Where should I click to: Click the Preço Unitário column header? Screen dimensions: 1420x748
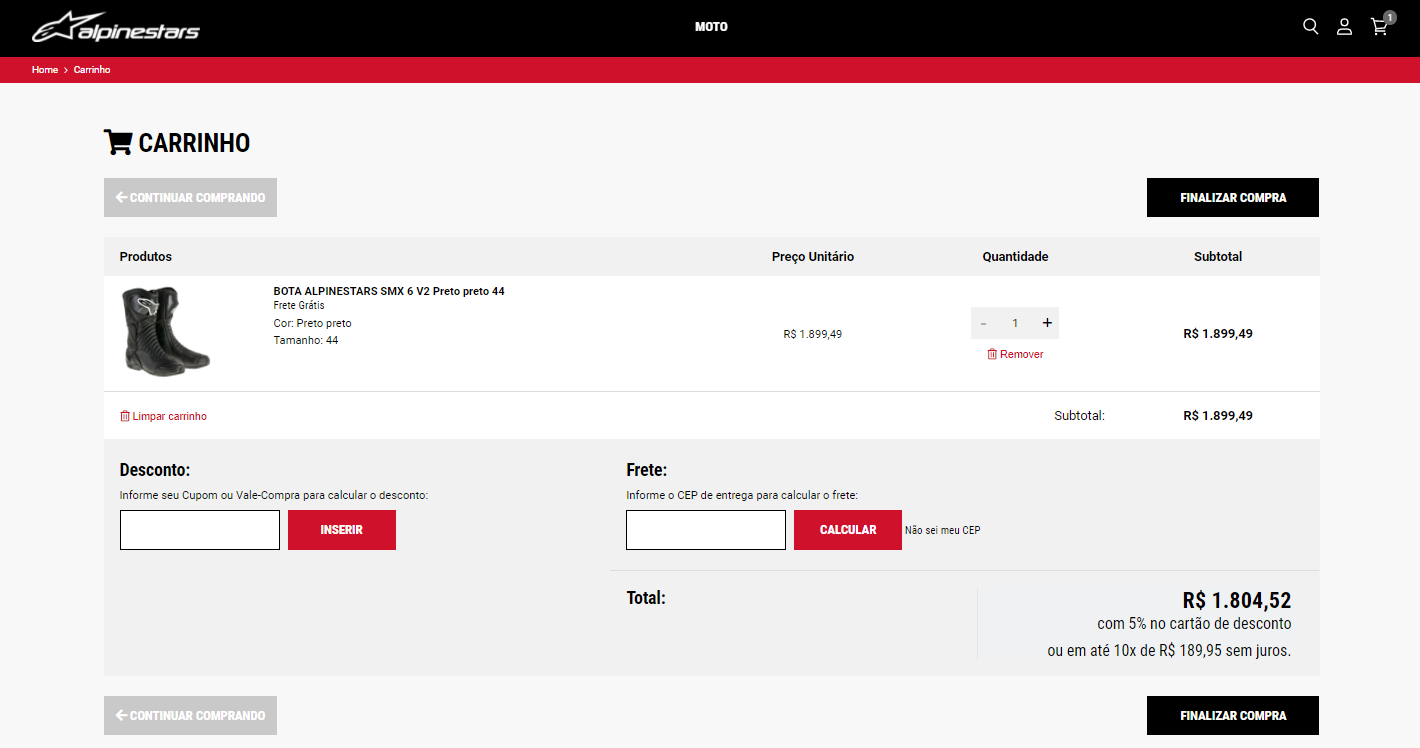tap(813, 257)
